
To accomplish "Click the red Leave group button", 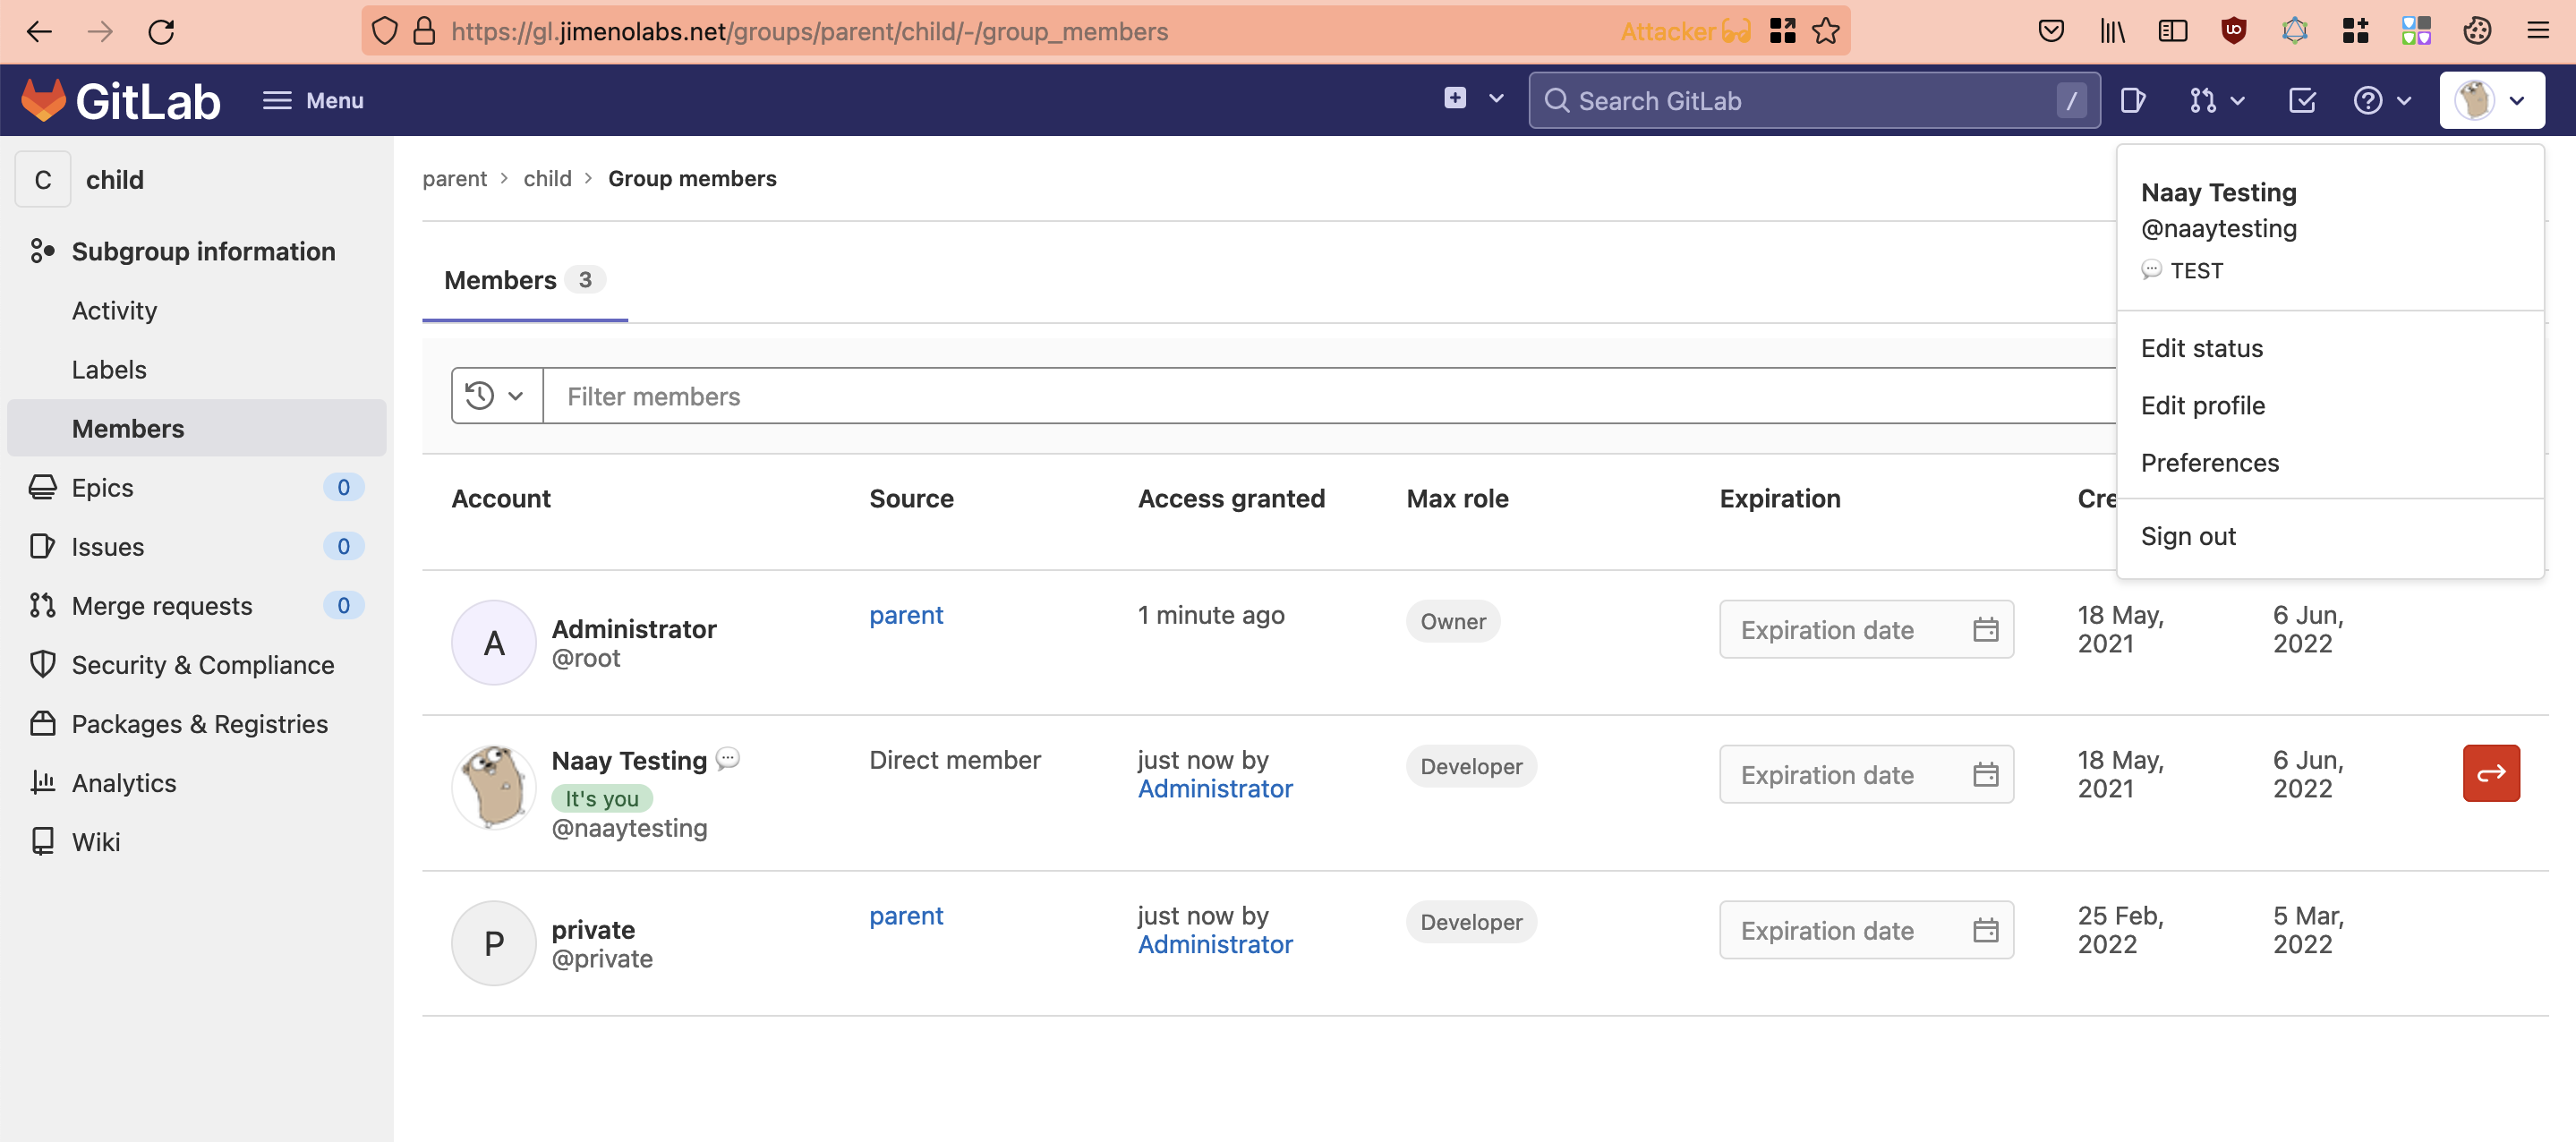I will pyautogui.click(x=2490, y=773).
